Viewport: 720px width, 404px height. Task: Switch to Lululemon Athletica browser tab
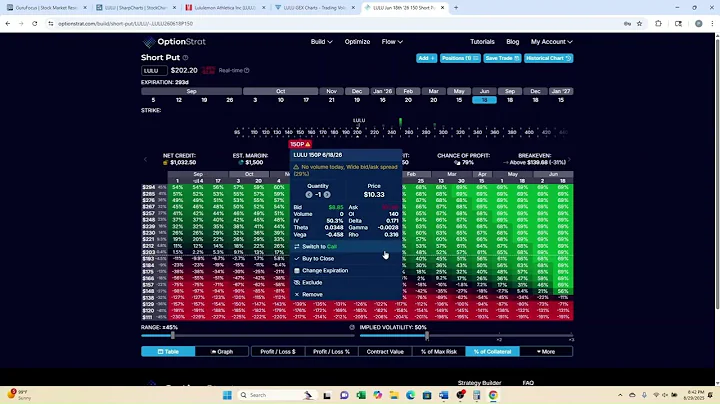pos(225,8)
